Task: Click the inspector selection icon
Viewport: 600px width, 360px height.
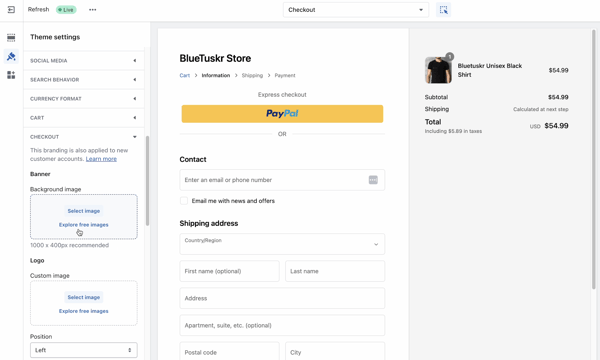Action: point(443,10)
